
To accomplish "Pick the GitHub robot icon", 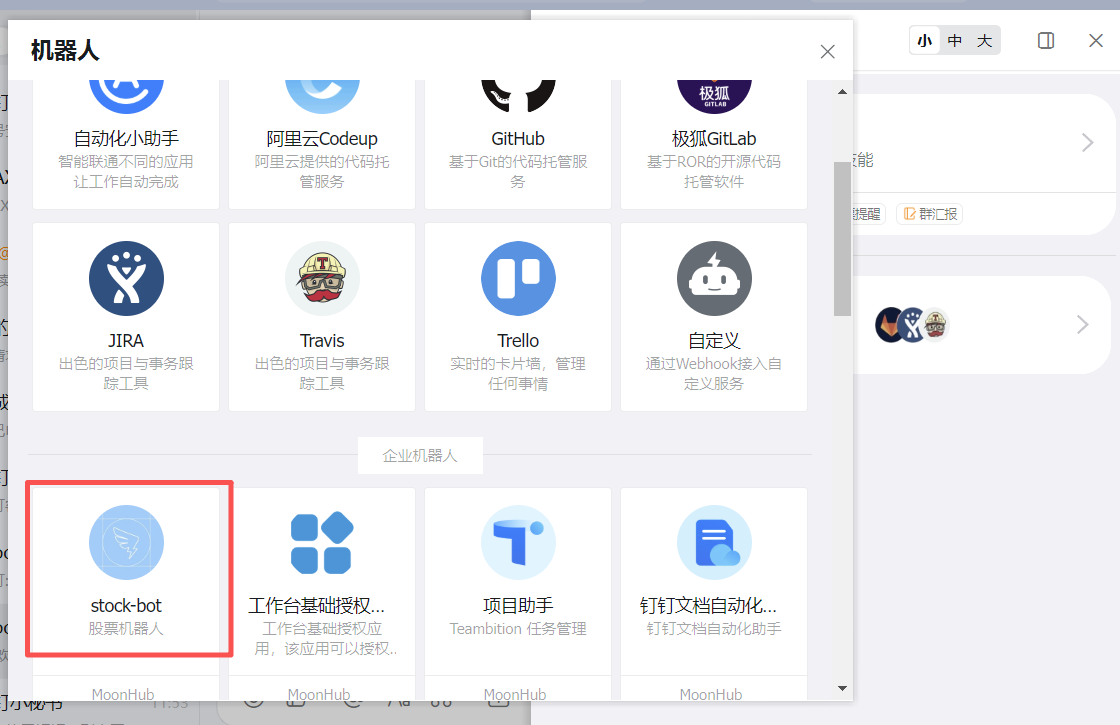I will (x=518, y=96).
